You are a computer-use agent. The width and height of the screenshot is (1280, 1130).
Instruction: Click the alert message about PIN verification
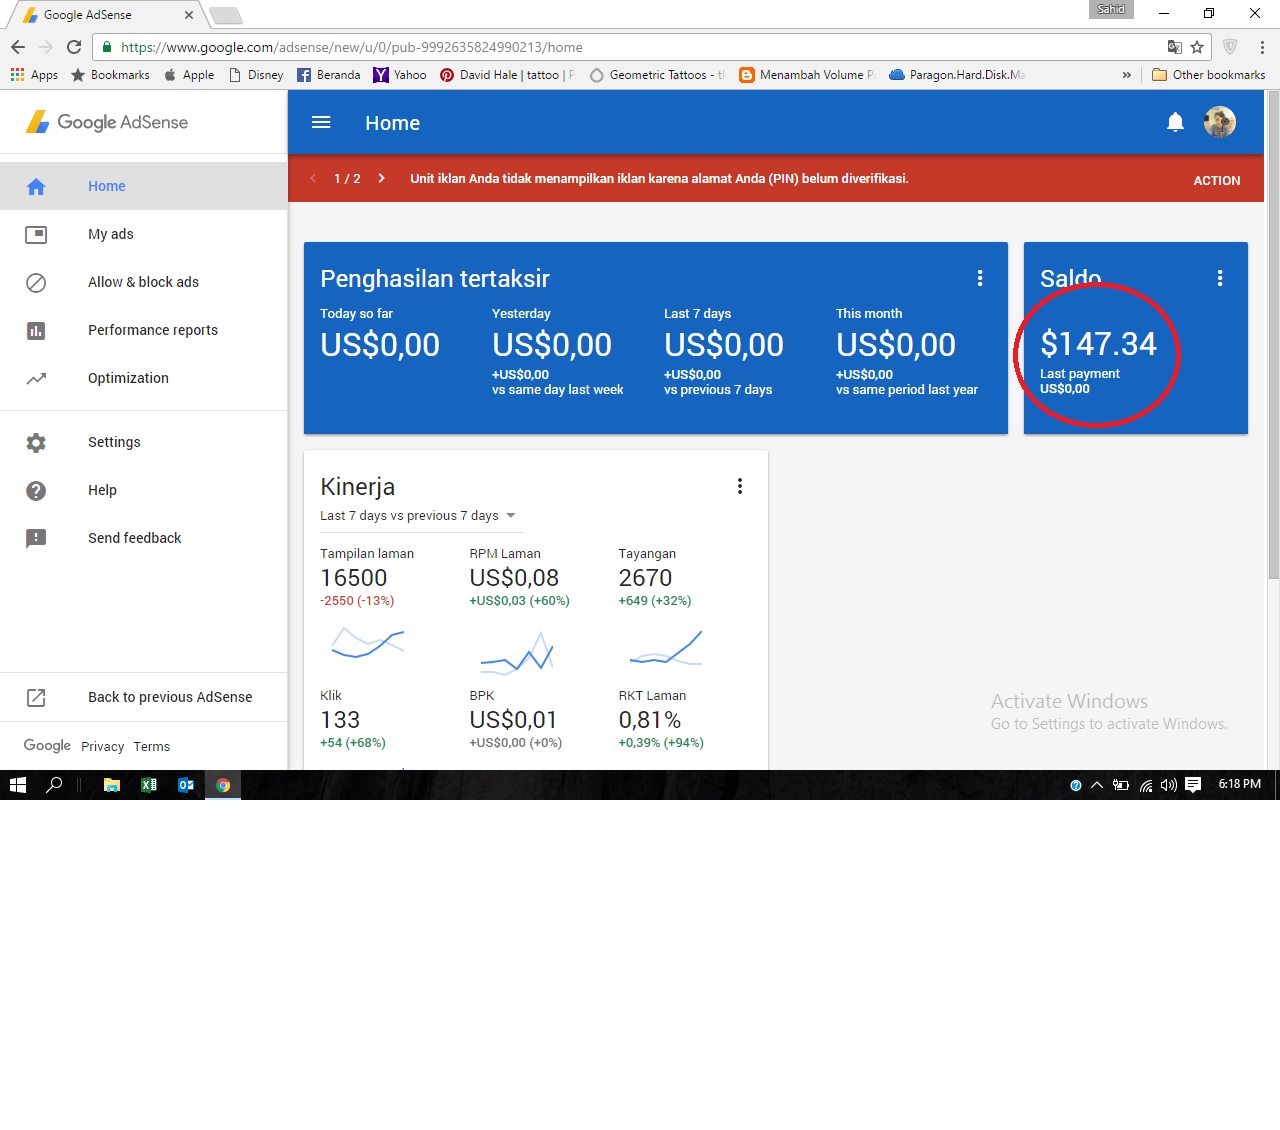coord(659,178)
